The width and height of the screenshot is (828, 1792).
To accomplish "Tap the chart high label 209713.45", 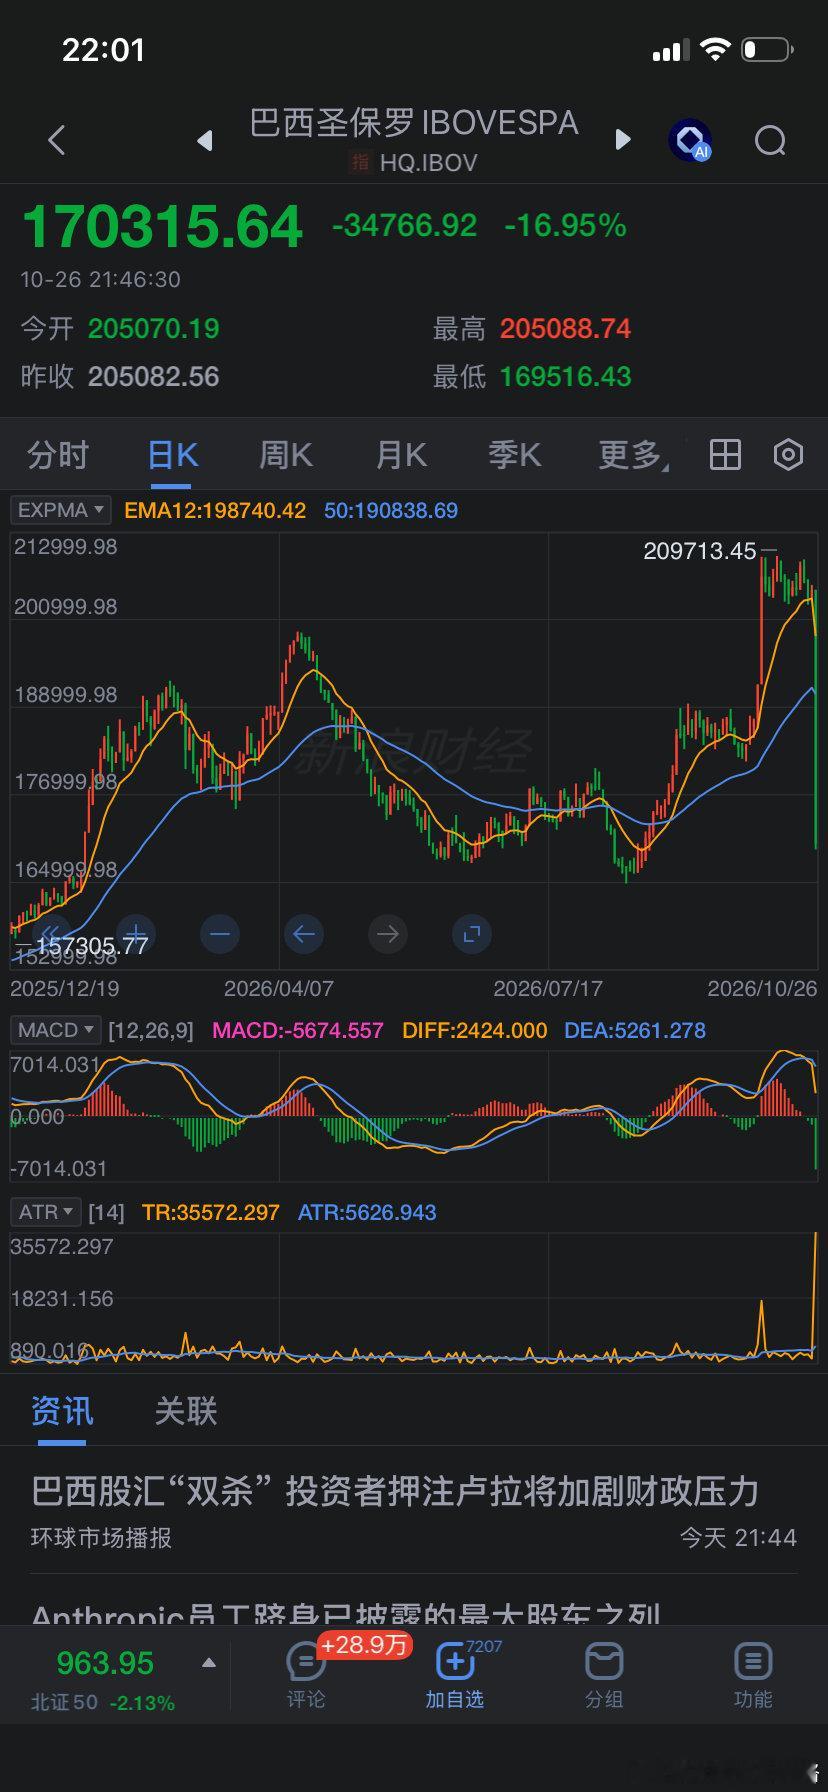I will (x=700, y=551).
